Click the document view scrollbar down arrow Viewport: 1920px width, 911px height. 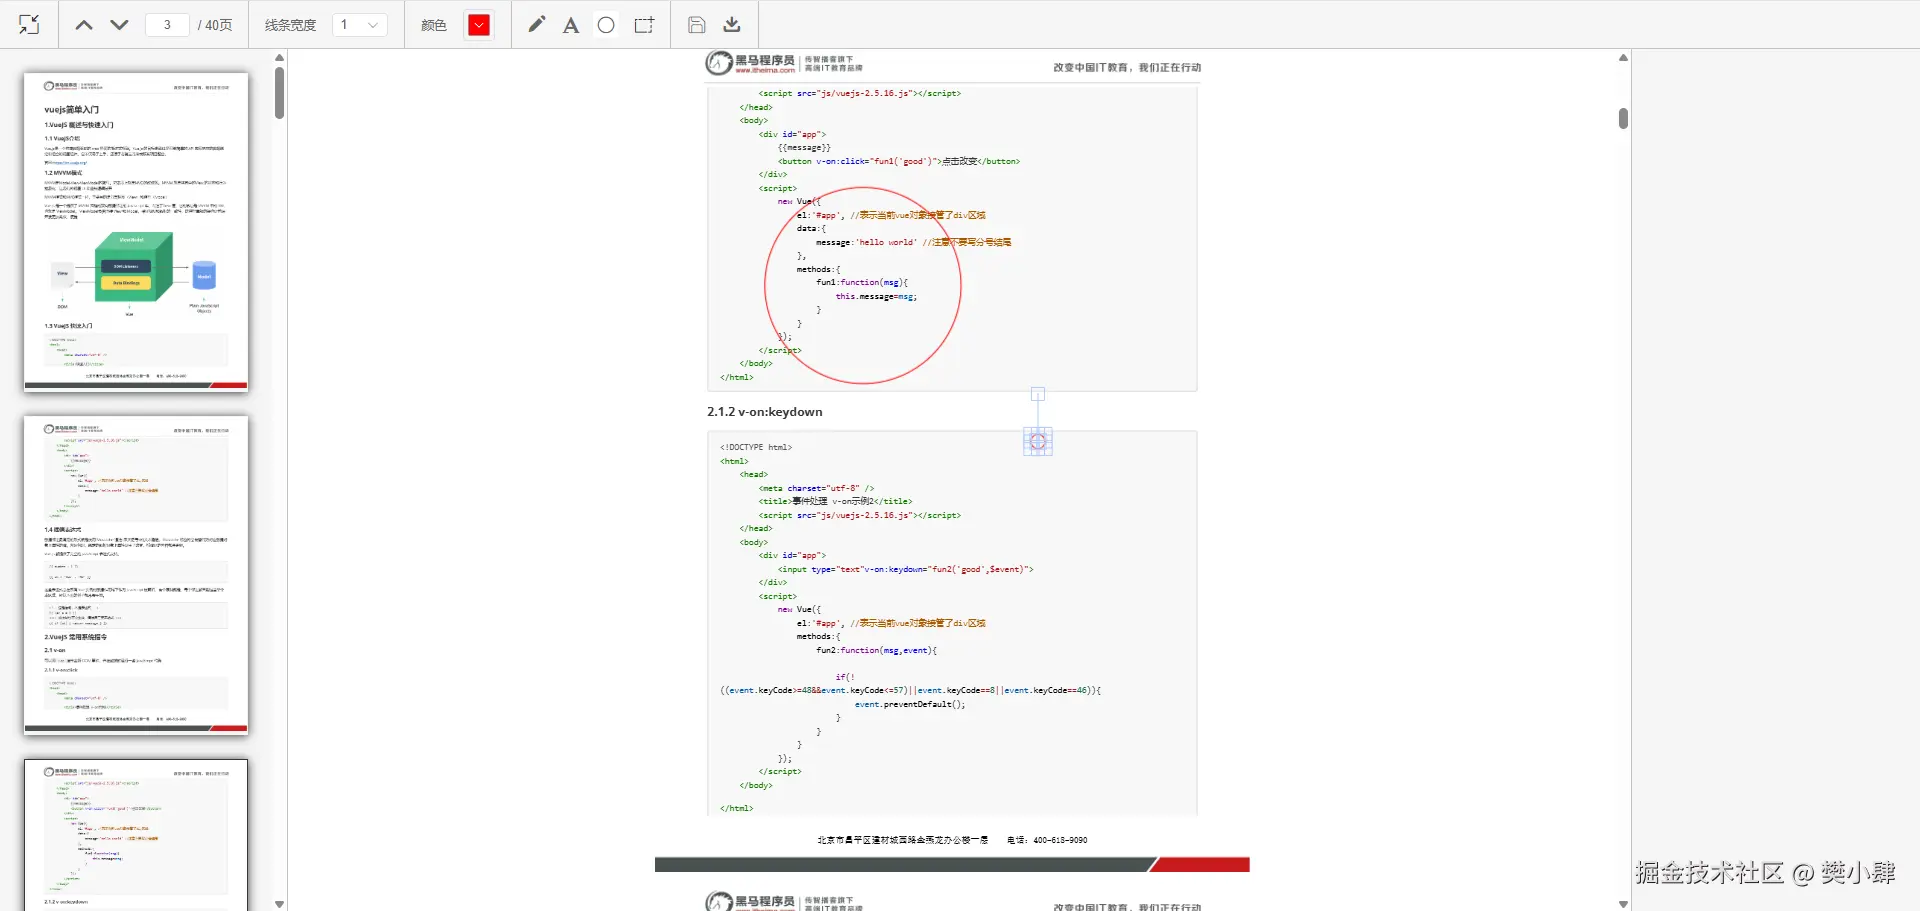point(1623,904)
